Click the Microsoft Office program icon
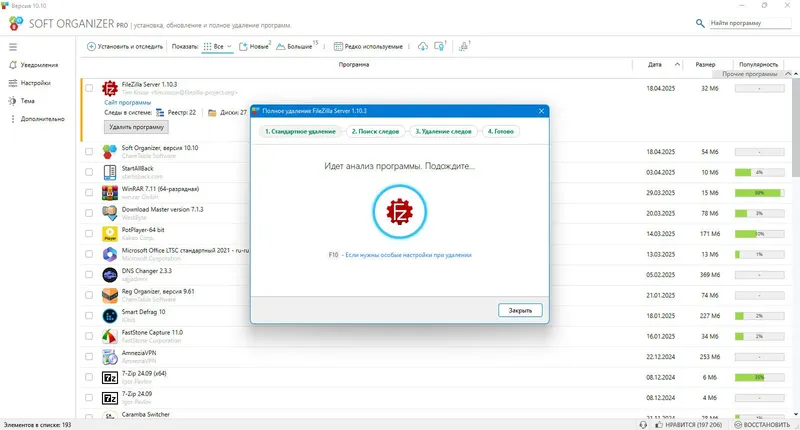The image size is (800, 430). pyautogui.click(x=110, y=254)
